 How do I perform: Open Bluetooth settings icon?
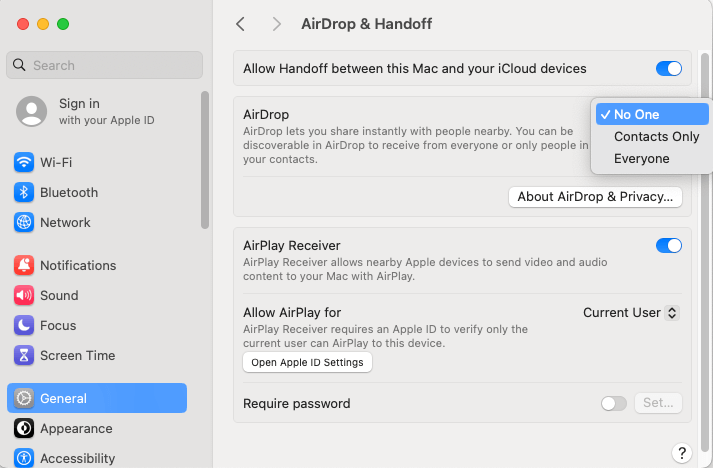(24, 192)
